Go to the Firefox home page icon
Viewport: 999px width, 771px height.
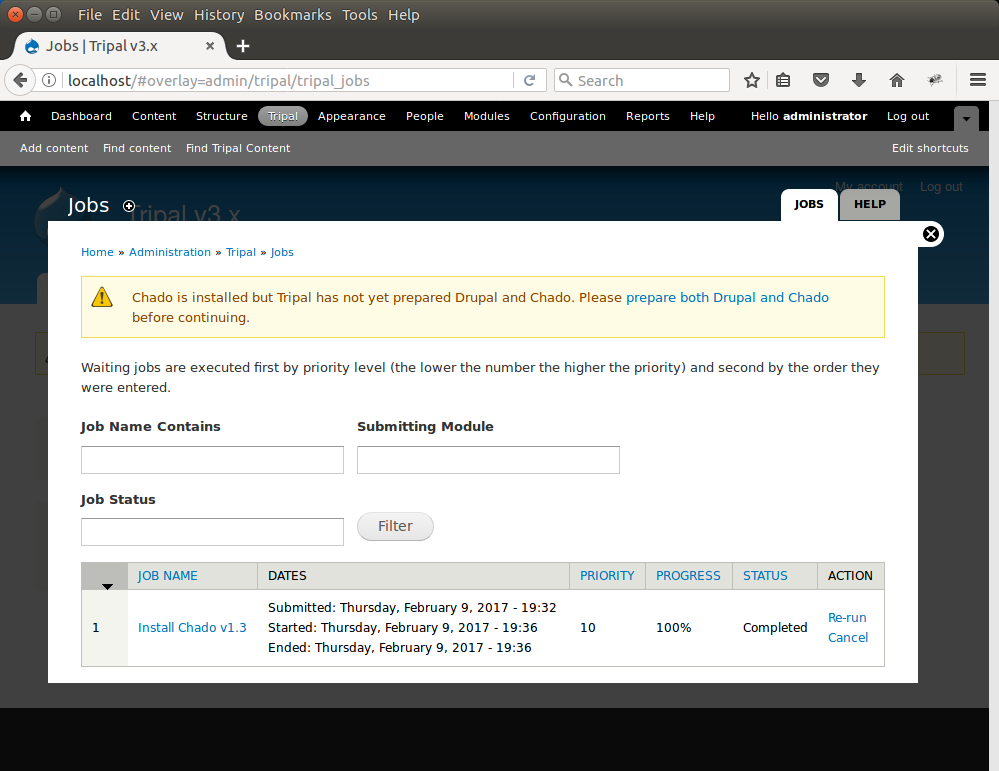896,80
